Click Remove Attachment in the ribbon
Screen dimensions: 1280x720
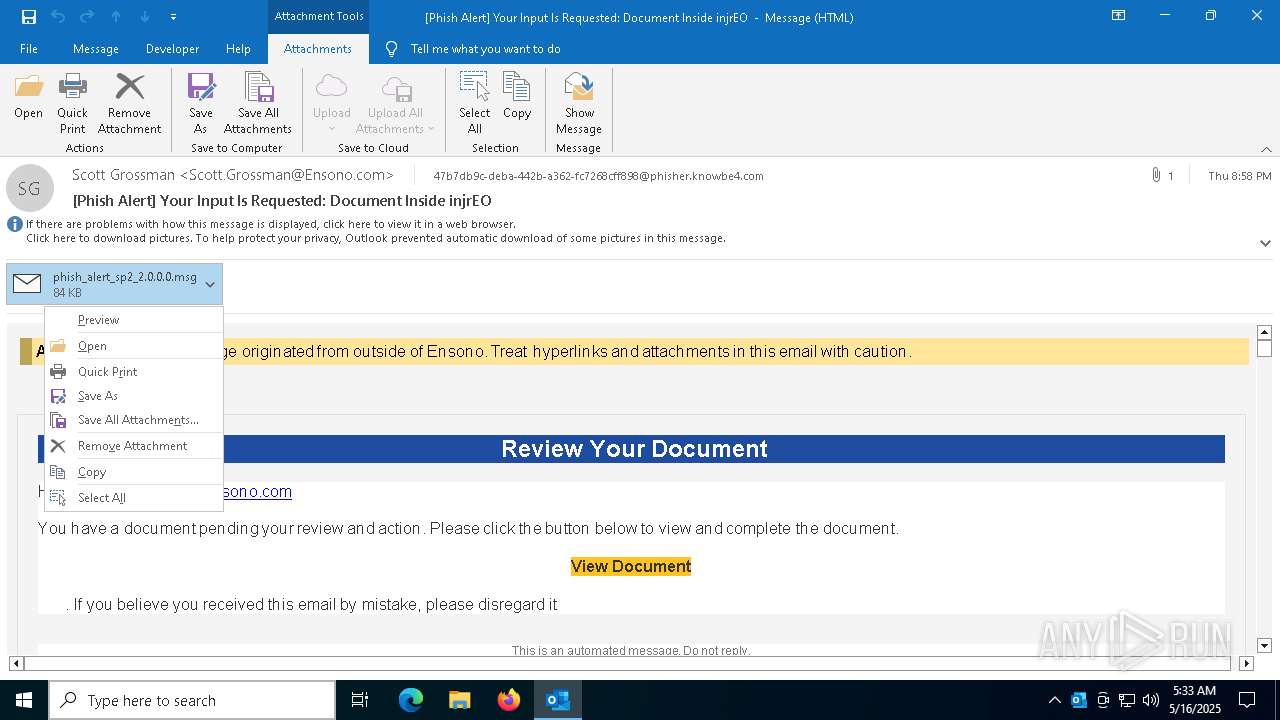click(129, 103)
